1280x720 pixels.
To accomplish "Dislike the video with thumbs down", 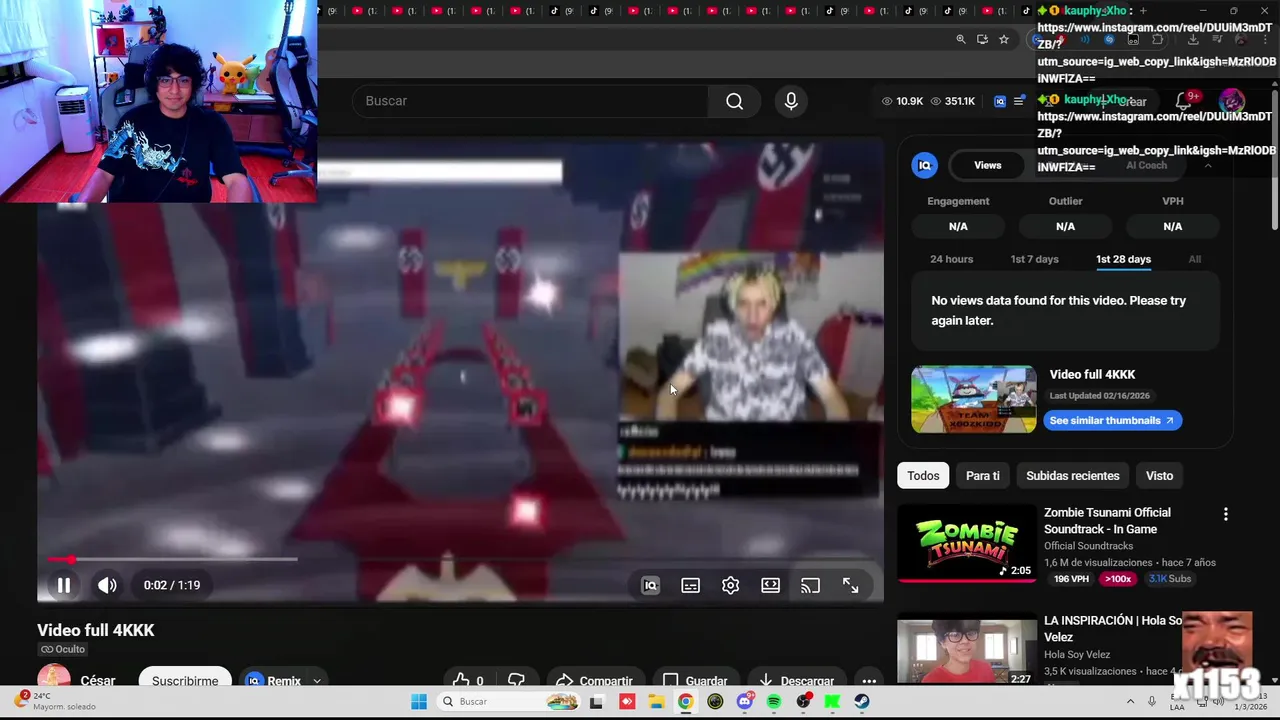I will (x=516, y=680).
